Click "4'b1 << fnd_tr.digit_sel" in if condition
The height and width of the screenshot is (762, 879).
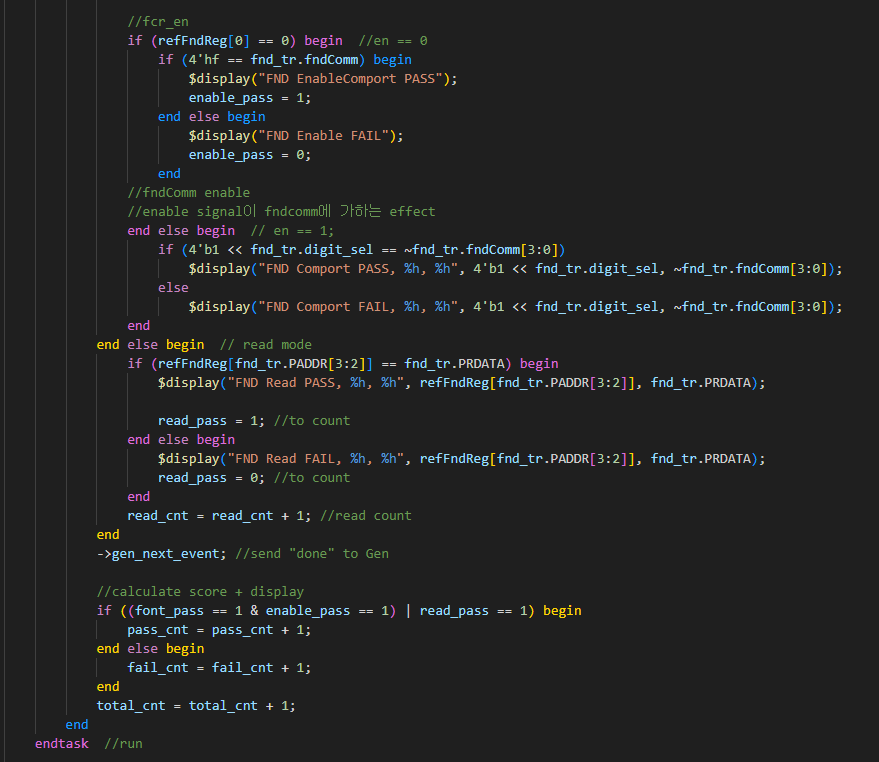[x=281, y=250]
